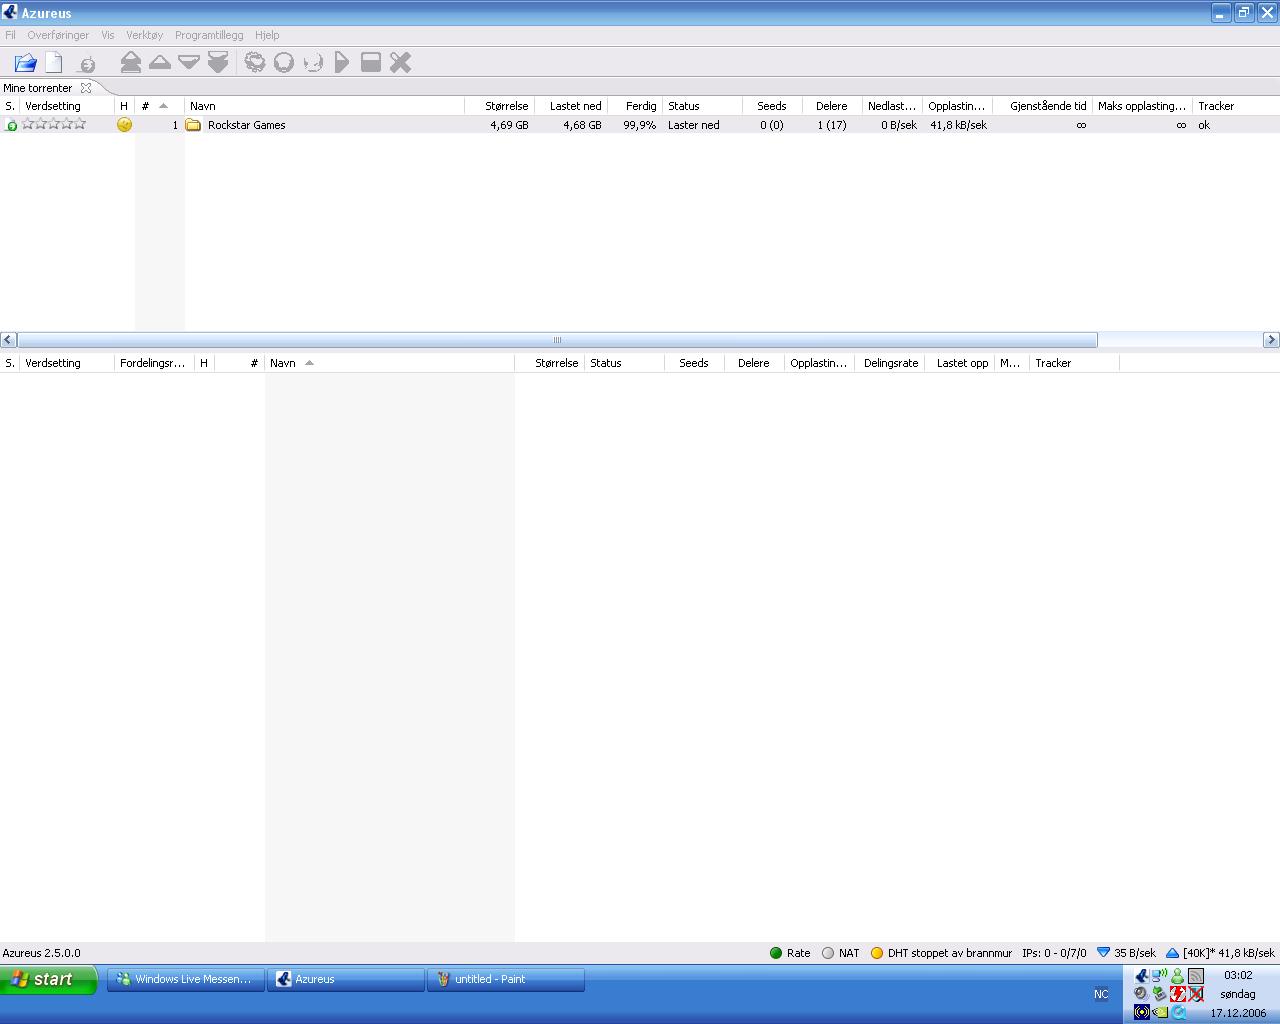This screenshot has width=1280, height=1024.
Task: Click the 41,8 kB/sek upload value in row
Action: pos(958,125)
